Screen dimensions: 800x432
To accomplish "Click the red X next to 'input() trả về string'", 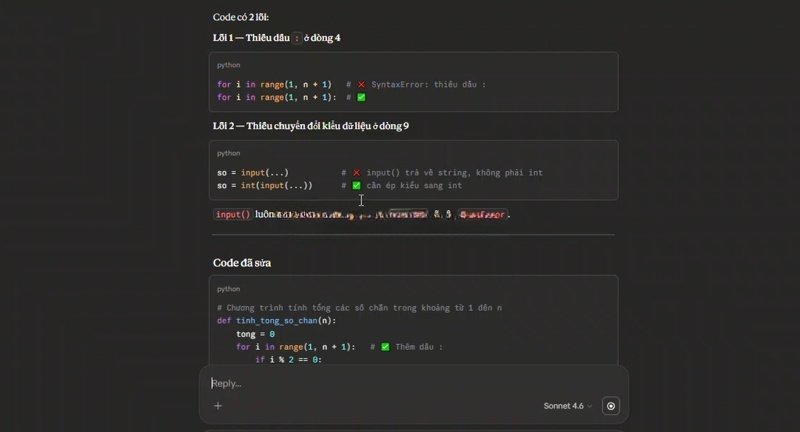I will (x=356, y=173).
